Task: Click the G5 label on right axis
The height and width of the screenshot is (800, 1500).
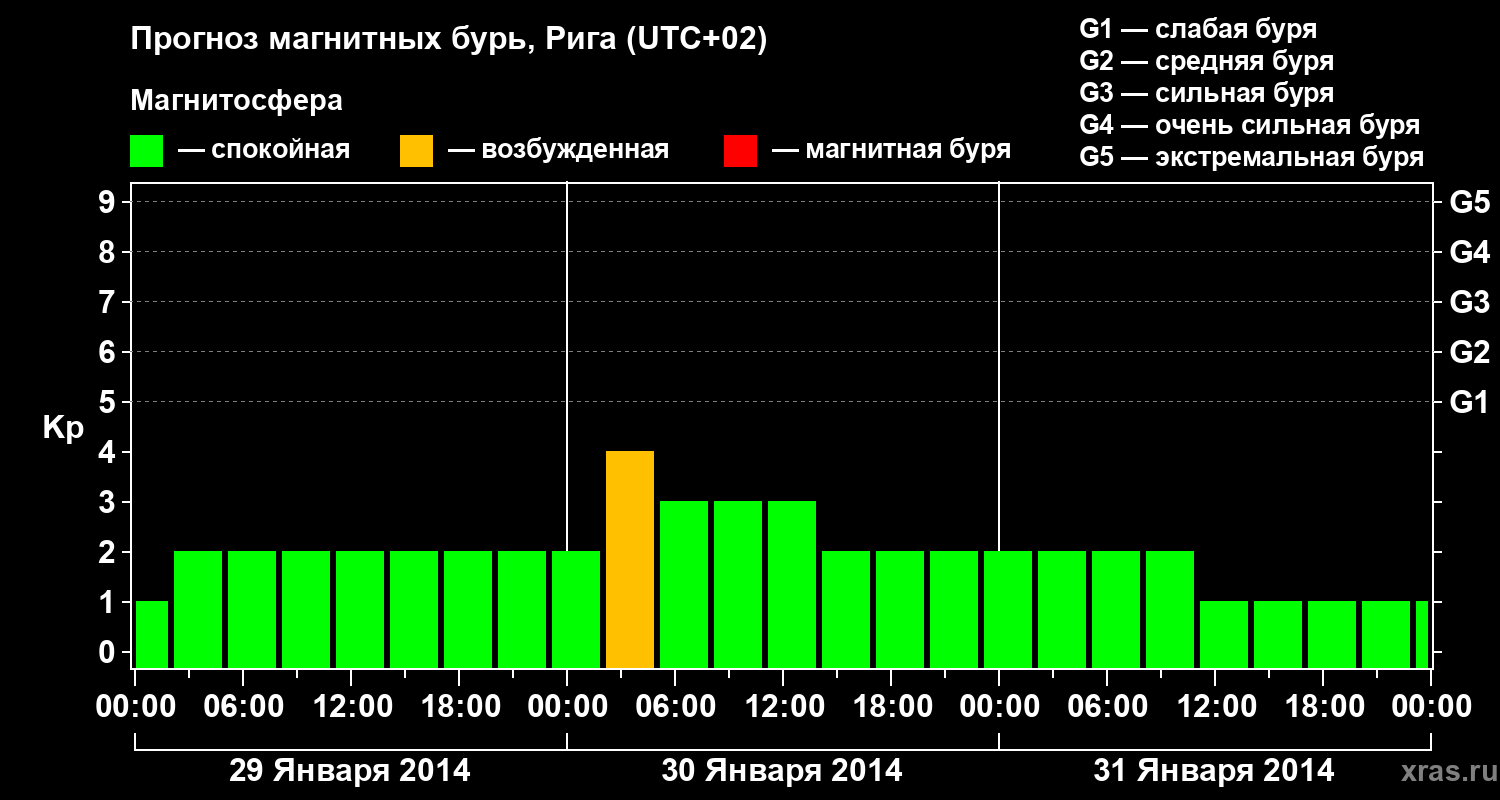Action: pyautogui.click(x=1470, y=202)
